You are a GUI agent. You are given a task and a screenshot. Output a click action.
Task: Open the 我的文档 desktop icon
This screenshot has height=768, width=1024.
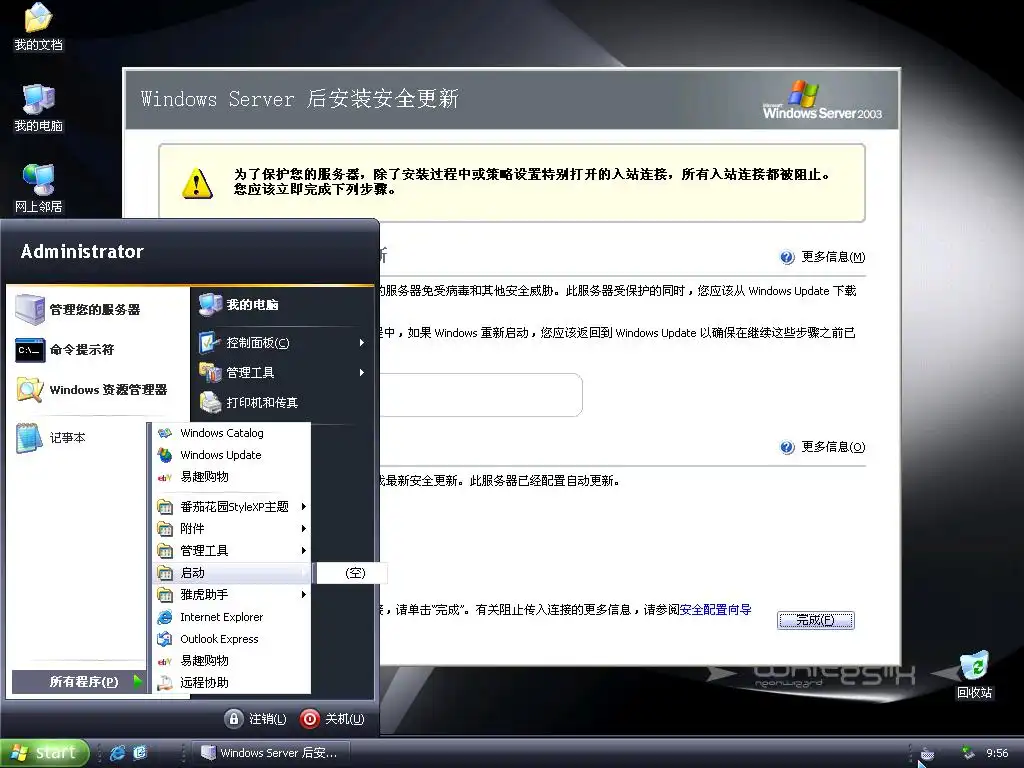point(38,27)
